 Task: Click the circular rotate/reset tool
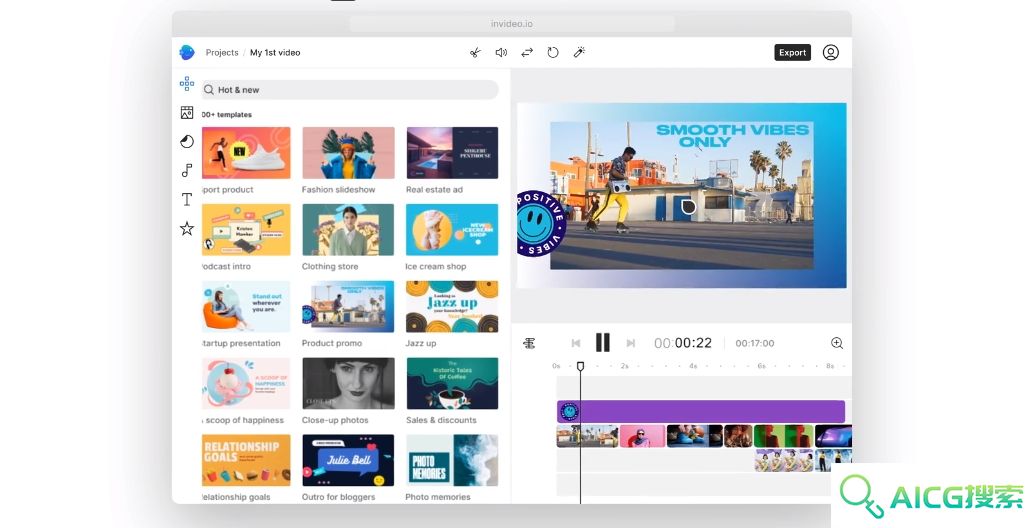[x=553, y=53]
